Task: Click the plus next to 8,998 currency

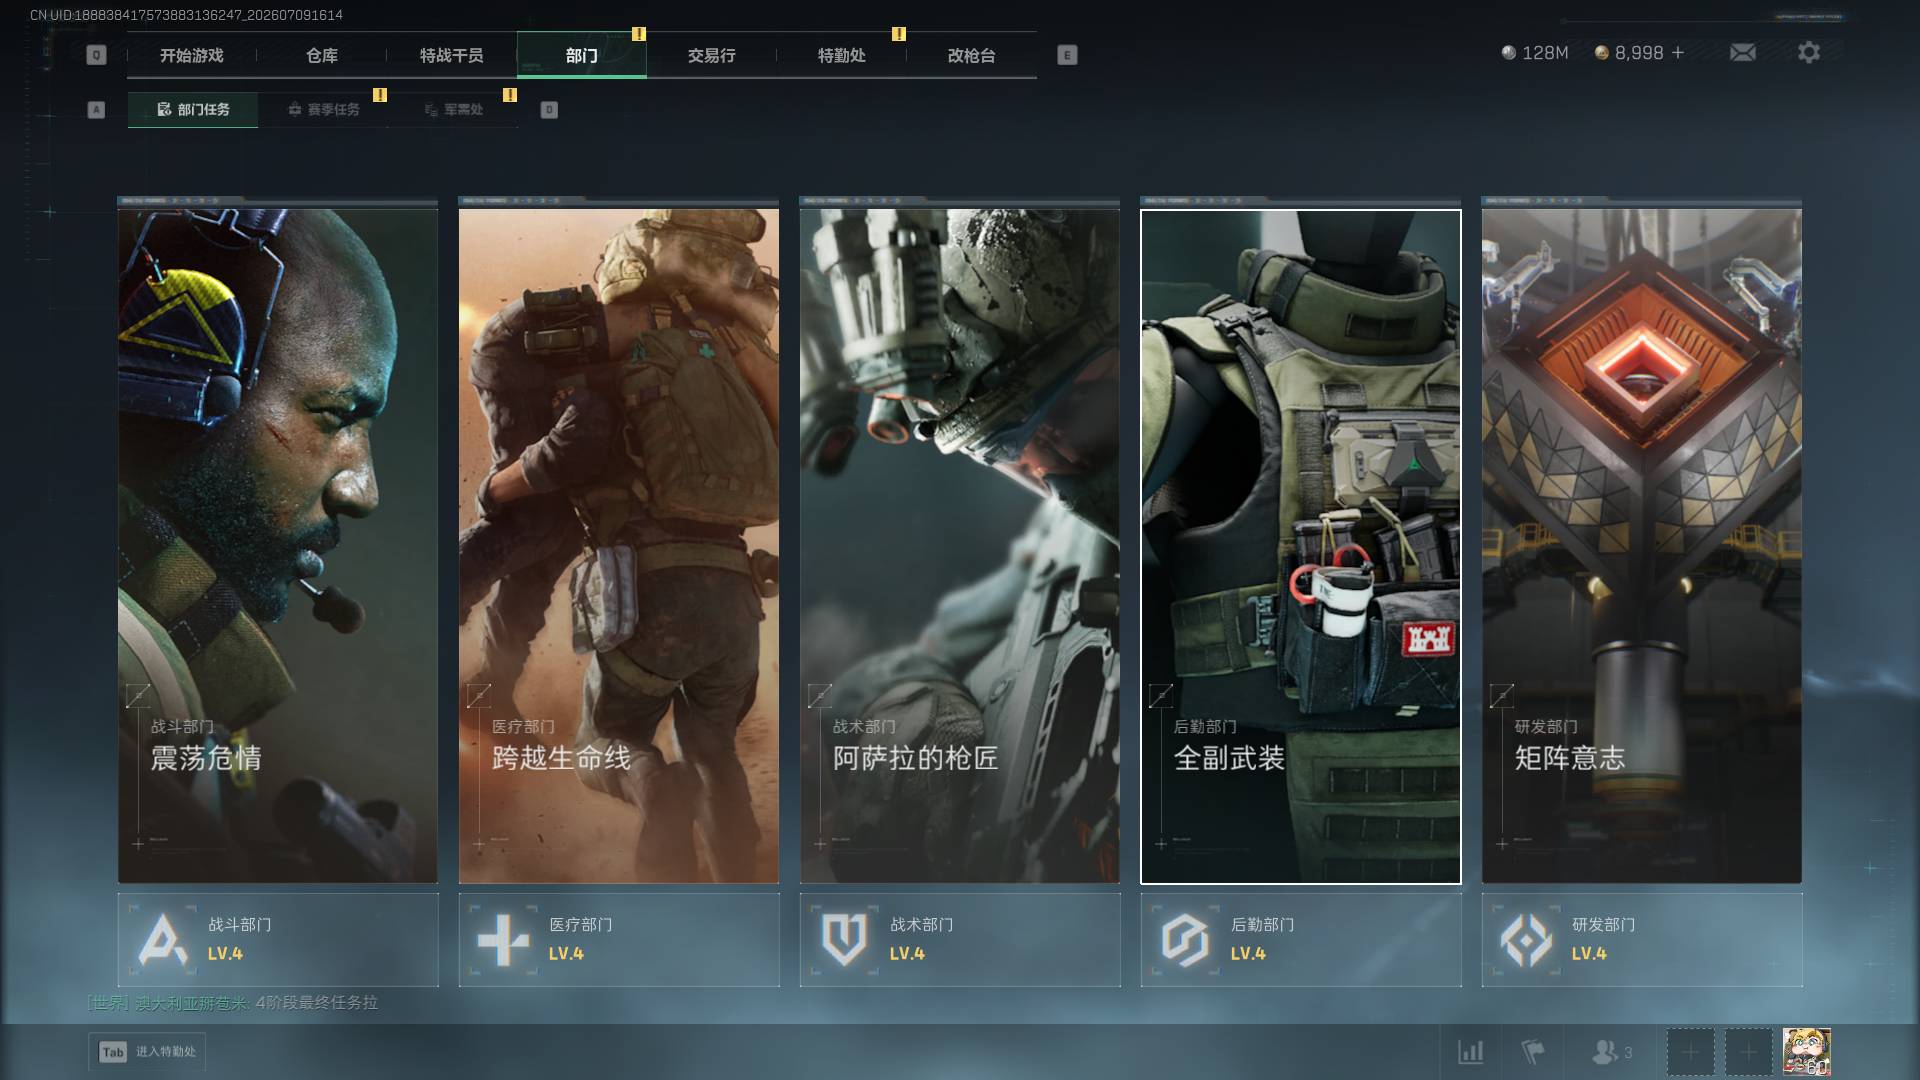Action: pyautogui.click(x=1678, y=52)
